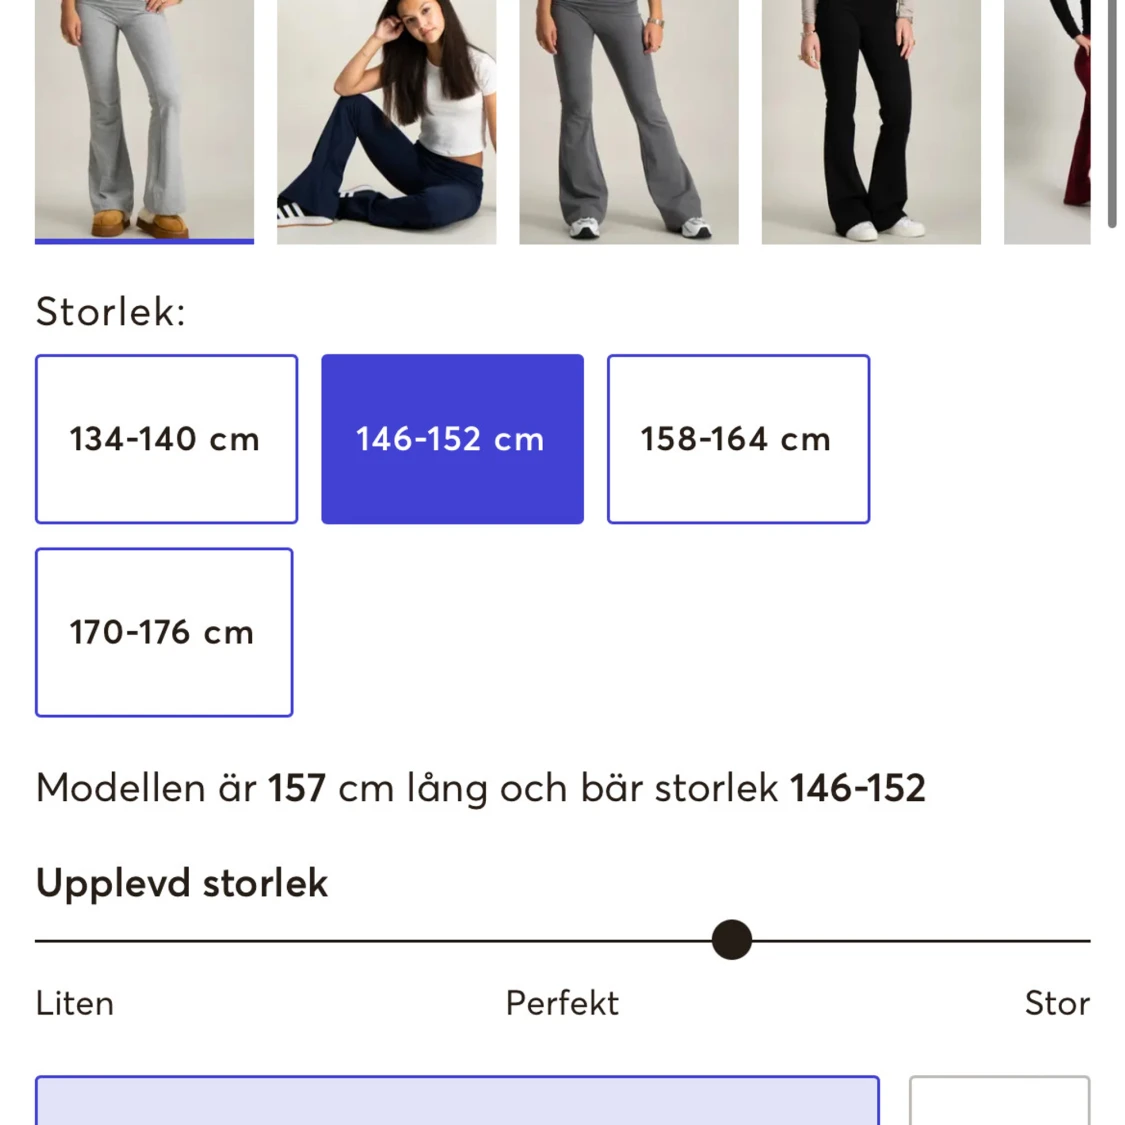Image resolution: width=1125 pixels, height=1125 pixels.
Task: Select the burgundy pants thumbnail
Action: pyautogui.click(x=1047, y=121)
